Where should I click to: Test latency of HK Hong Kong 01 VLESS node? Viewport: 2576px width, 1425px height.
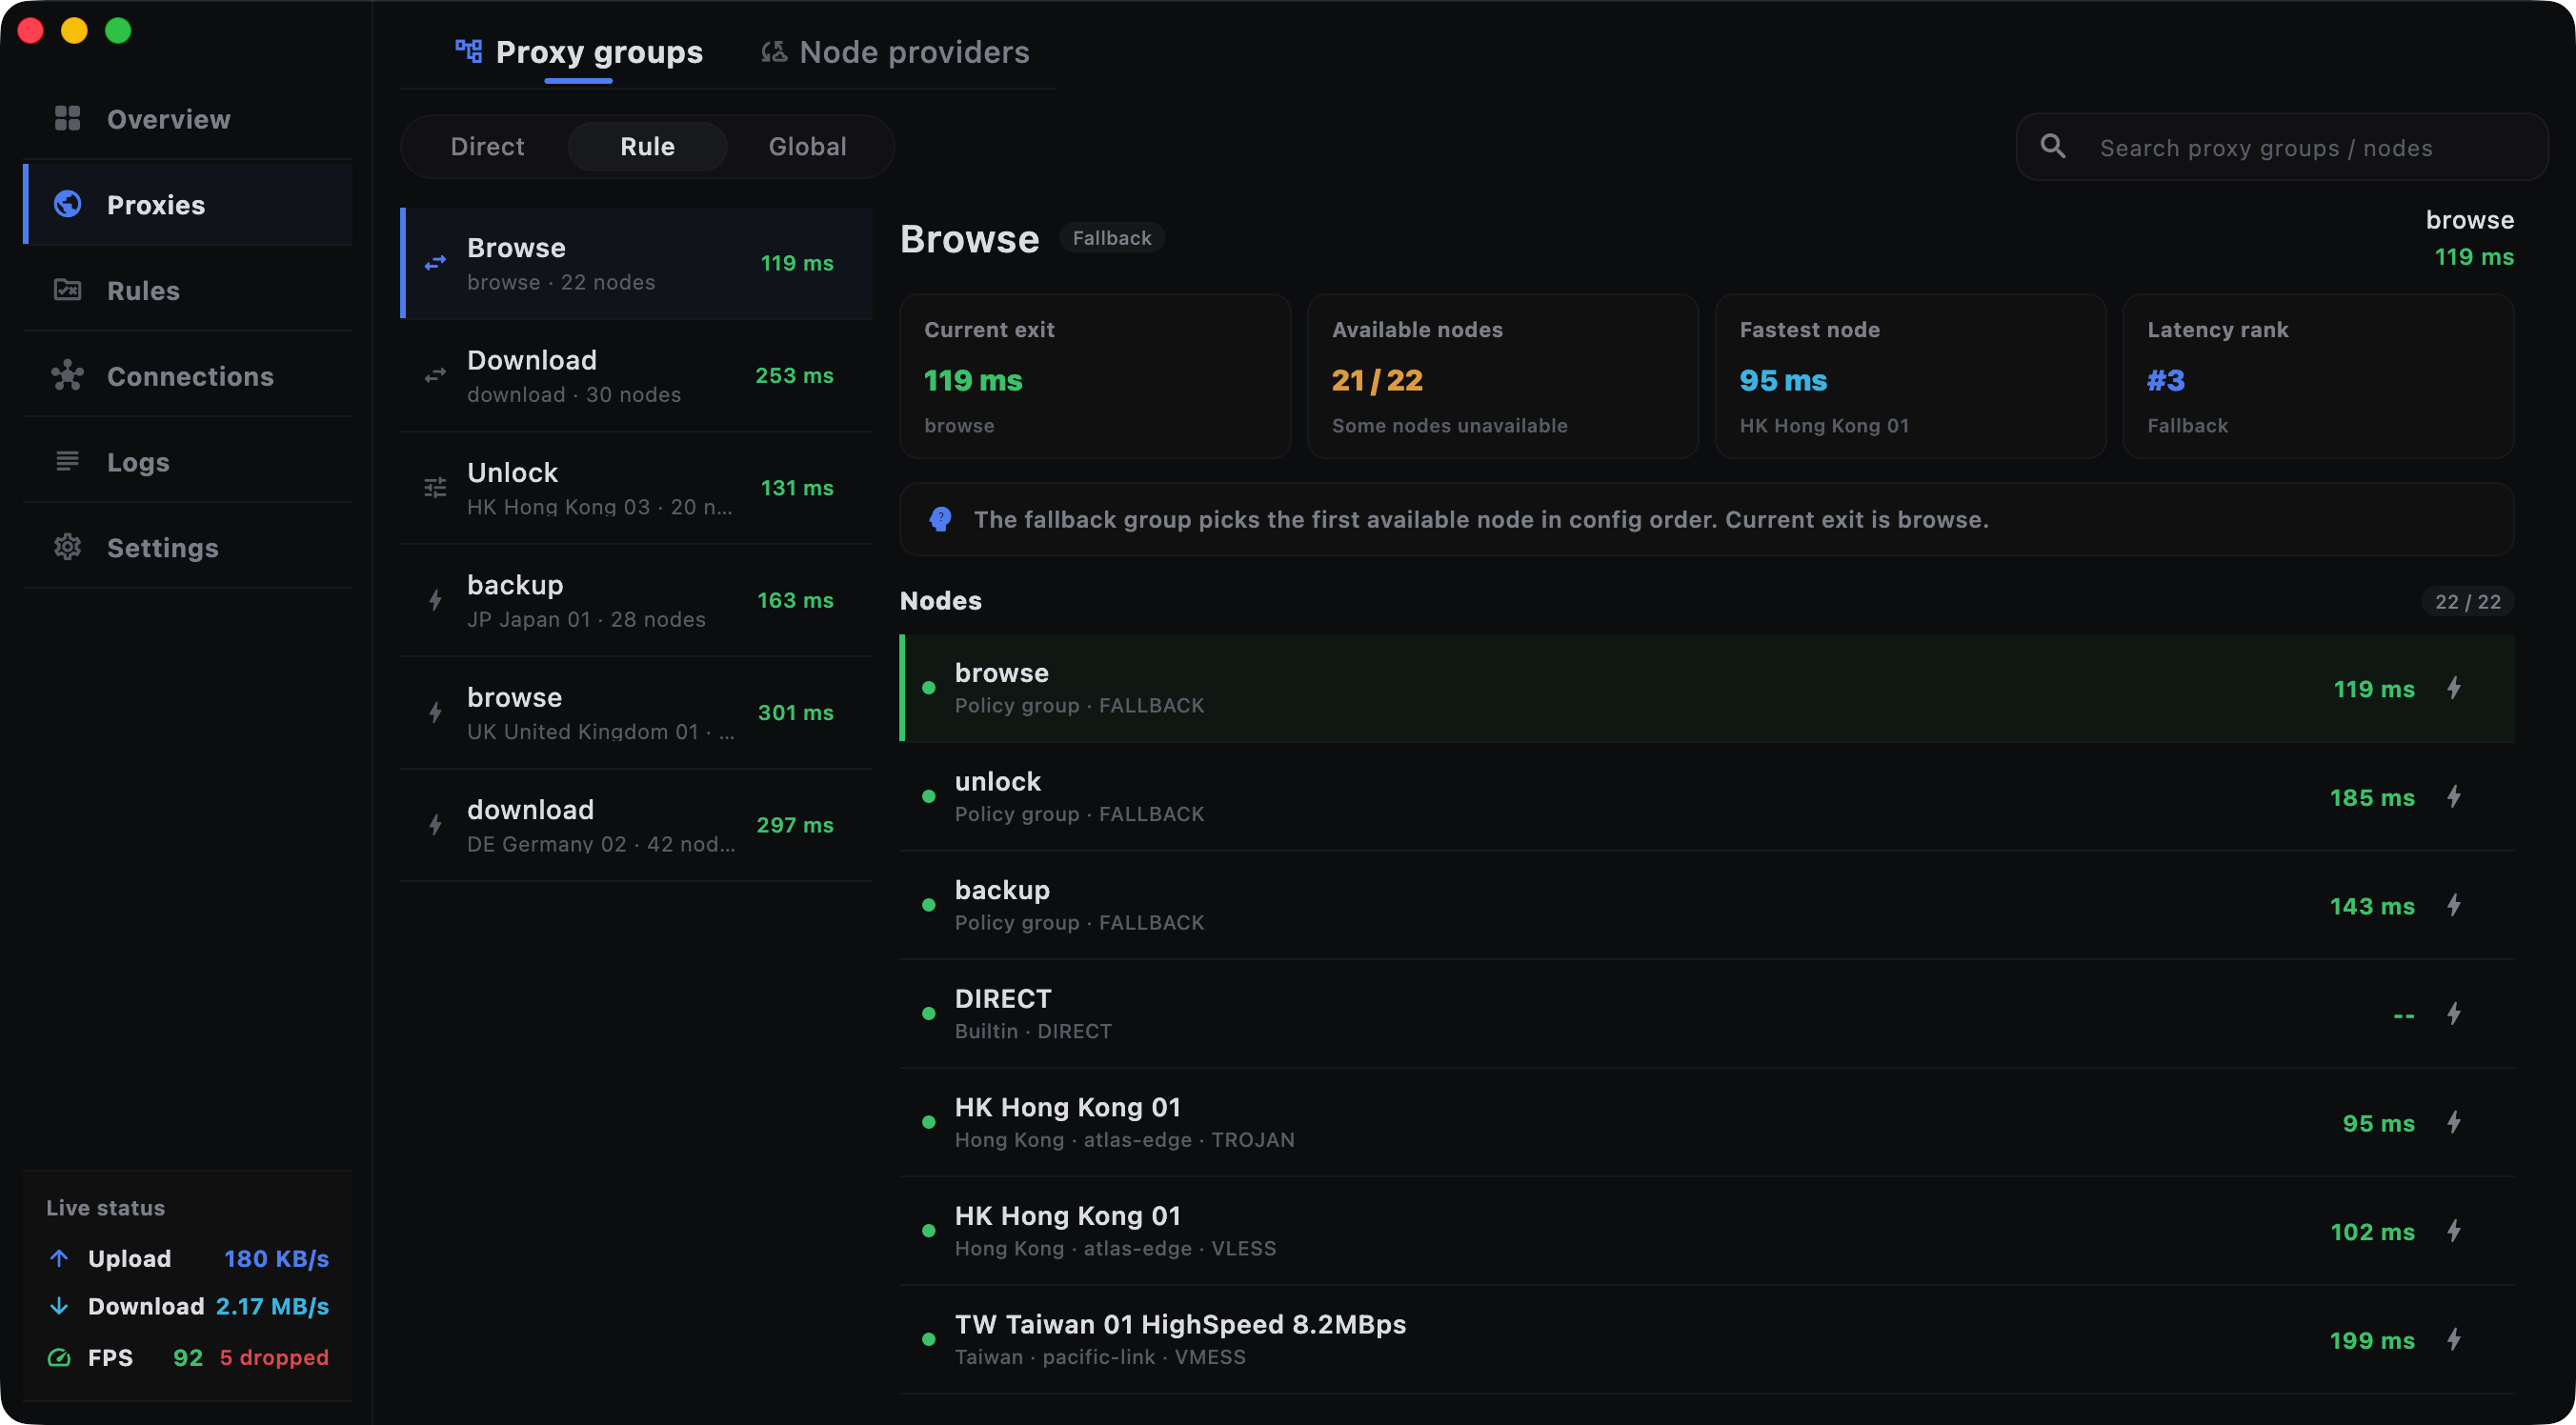(x=2454, y=1231)
